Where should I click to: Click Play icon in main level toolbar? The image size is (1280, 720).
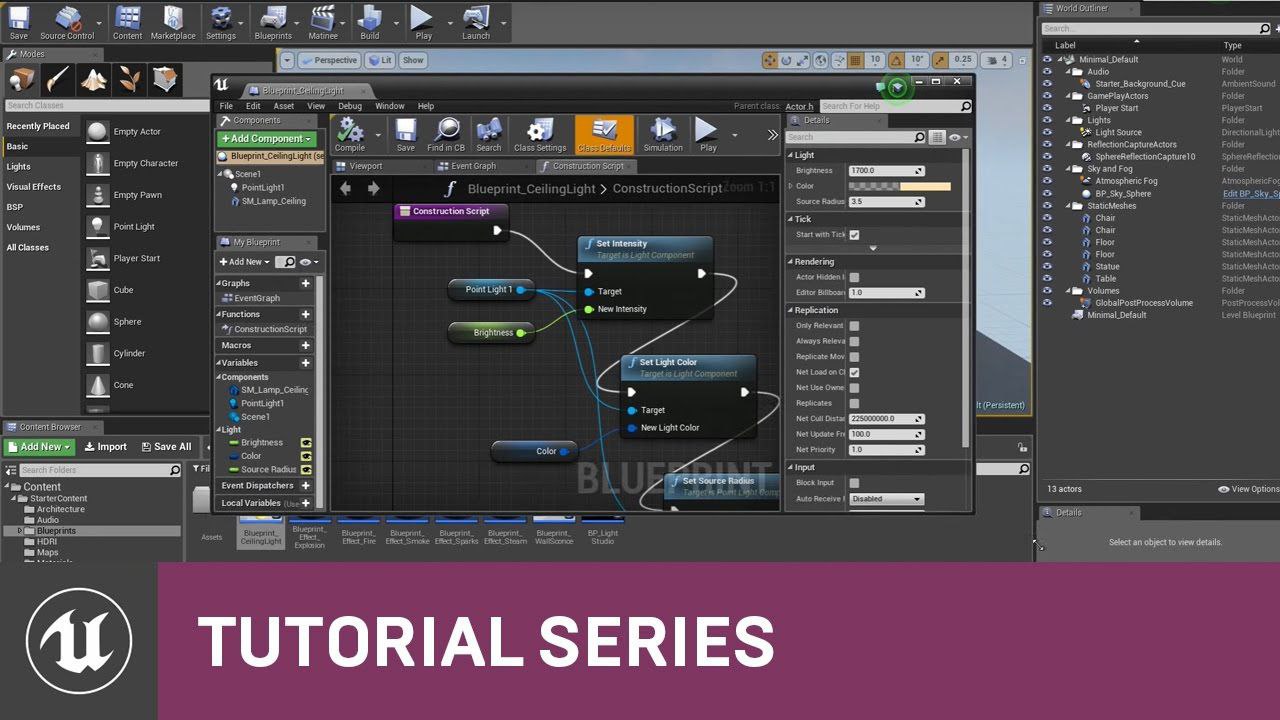pos(423,17)
